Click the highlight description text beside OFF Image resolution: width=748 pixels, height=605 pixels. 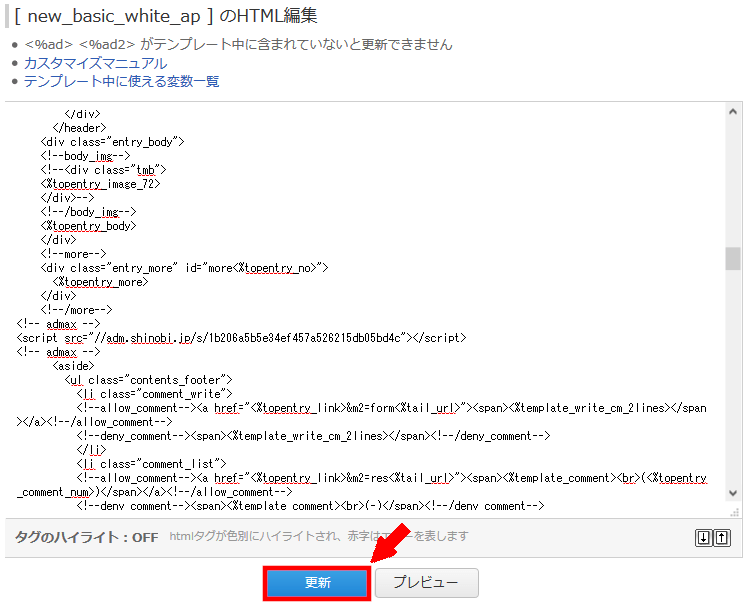(319, 536)
